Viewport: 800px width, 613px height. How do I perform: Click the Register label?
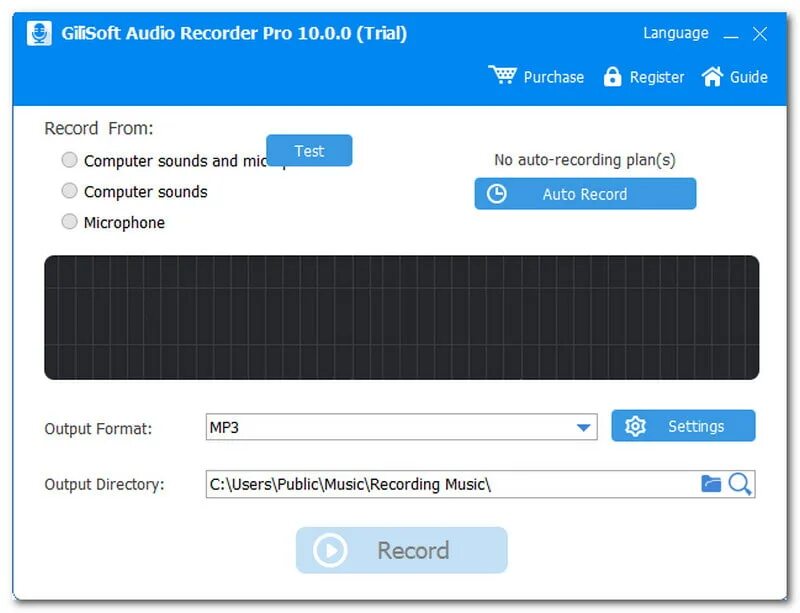(657, 77)
